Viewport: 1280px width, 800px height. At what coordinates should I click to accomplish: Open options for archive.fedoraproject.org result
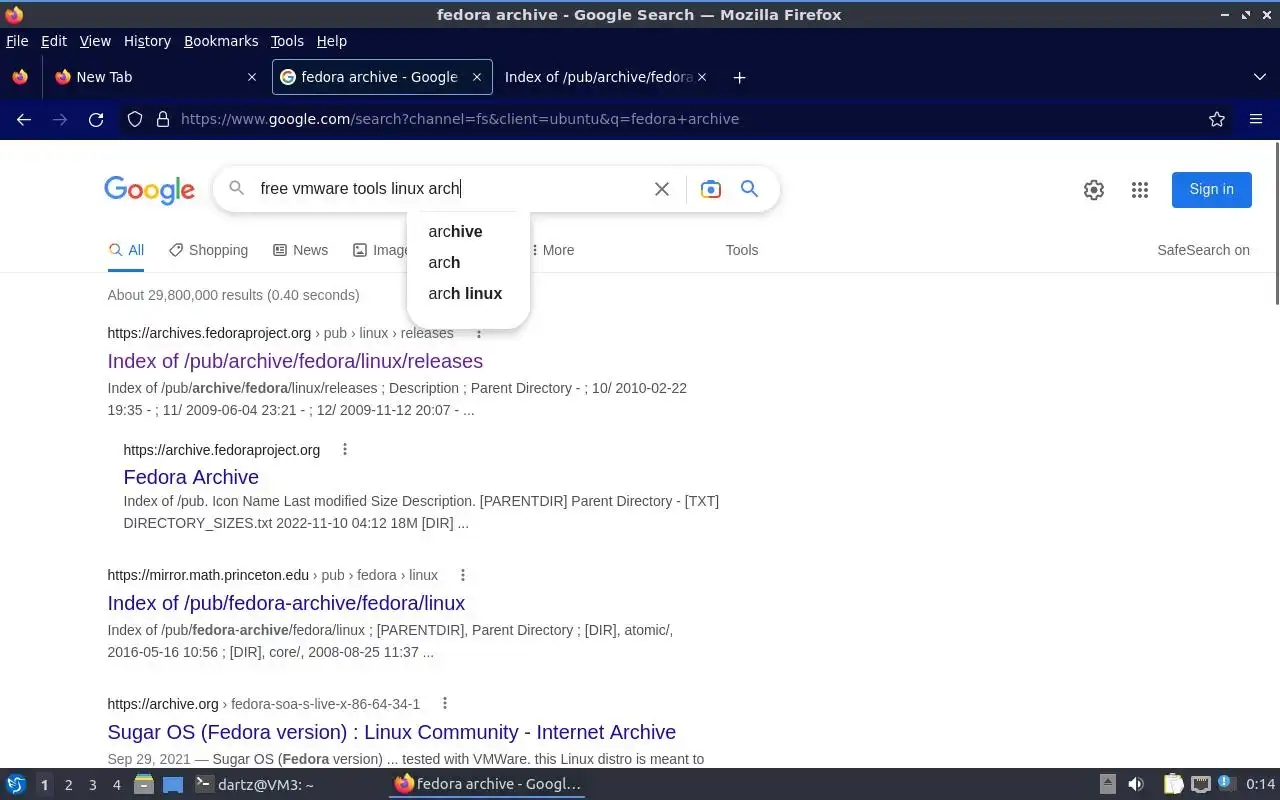point(345,449)
